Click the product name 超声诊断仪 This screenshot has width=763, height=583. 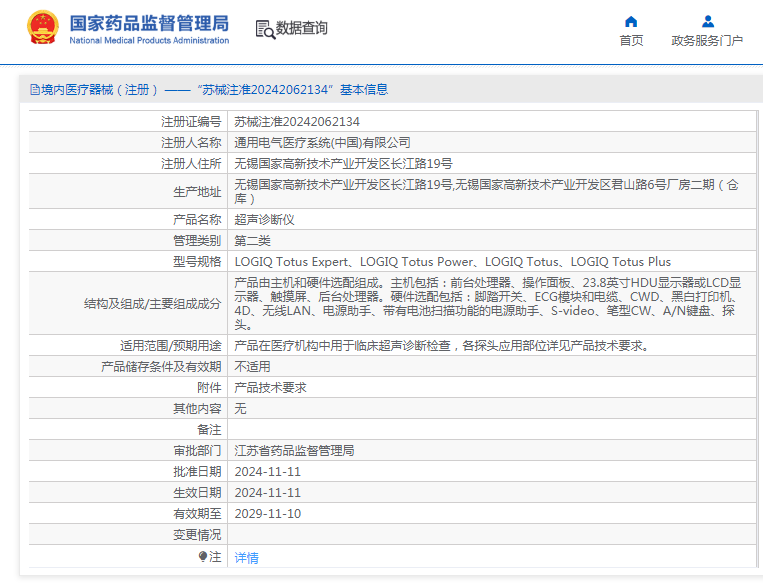click(264, 219)
